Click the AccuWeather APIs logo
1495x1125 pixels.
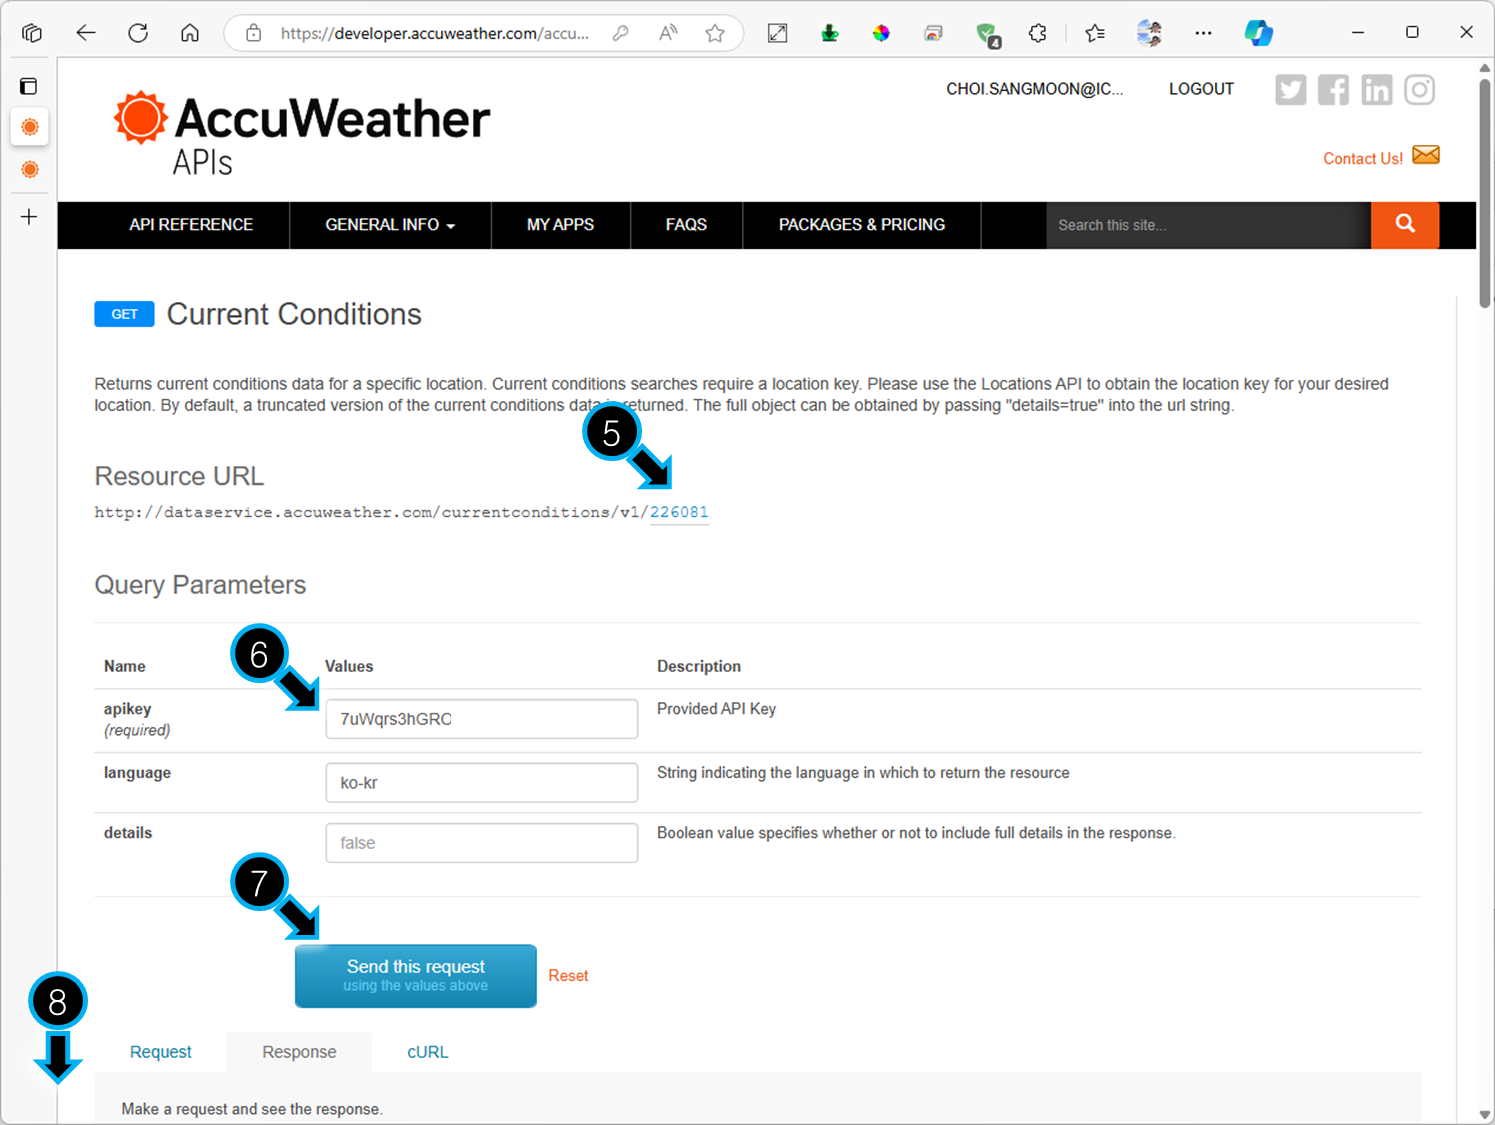click(302, 133)
